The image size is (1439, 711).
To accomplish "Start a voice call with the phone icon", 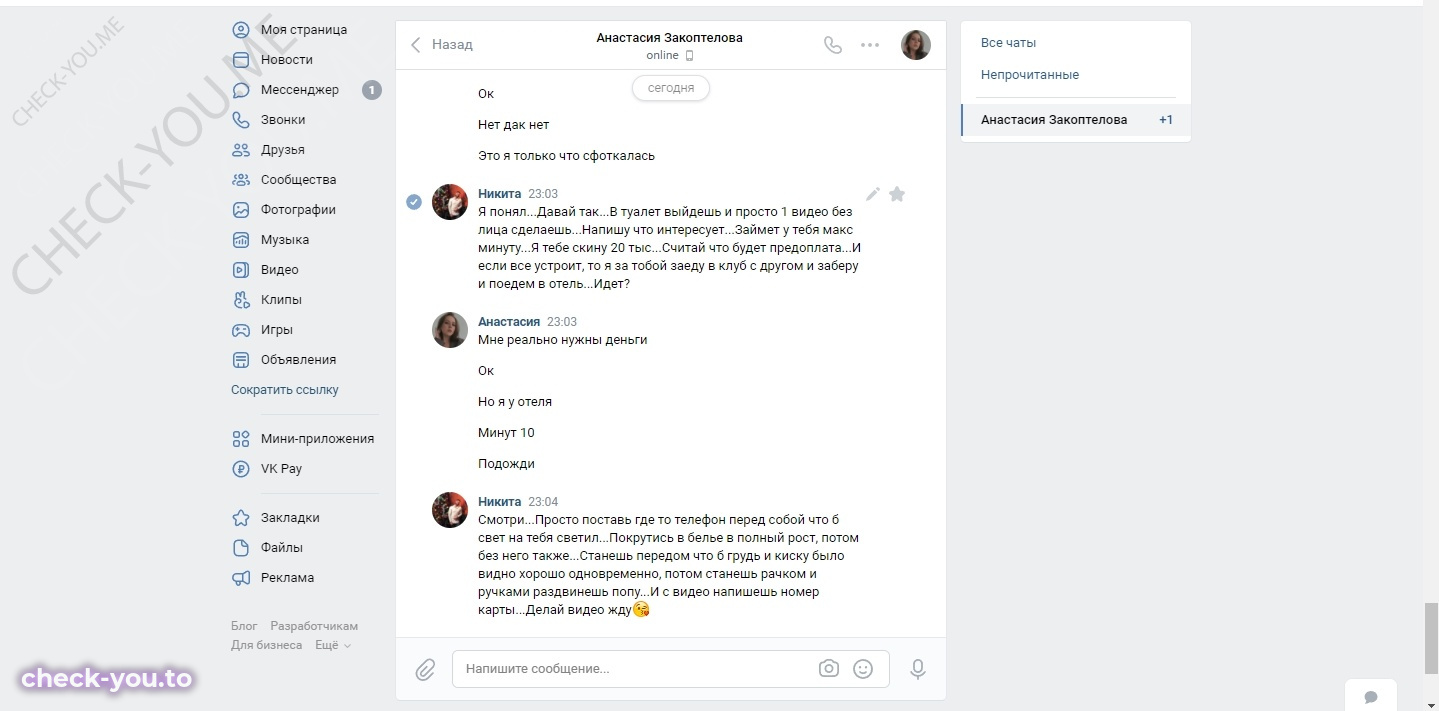I will 832,45.
